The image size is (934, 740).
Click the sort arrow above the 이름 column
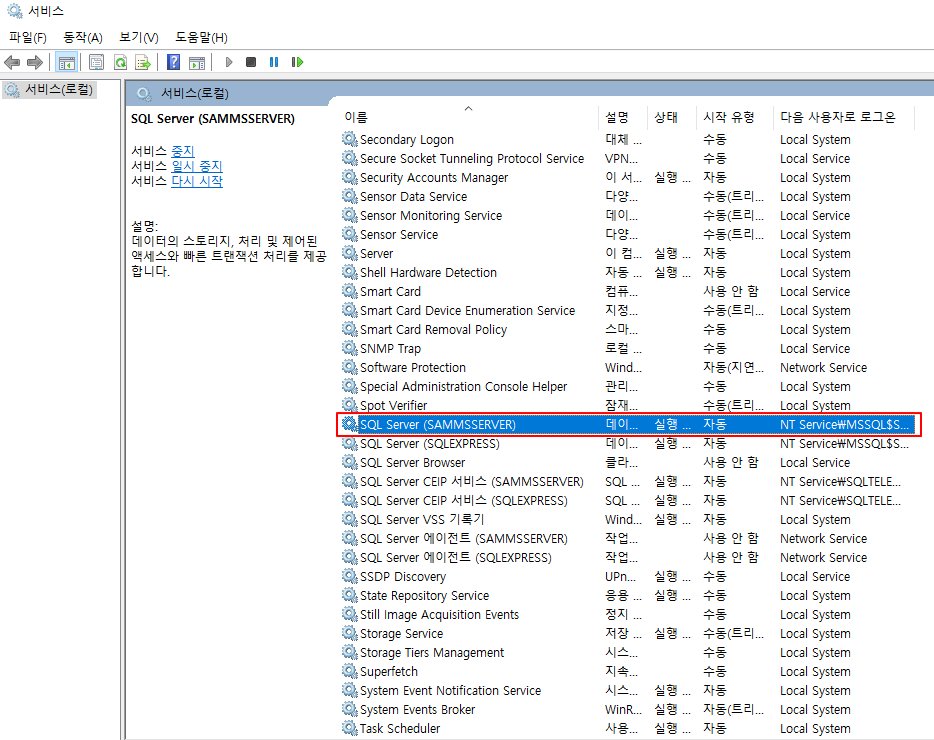click(469, 108)
